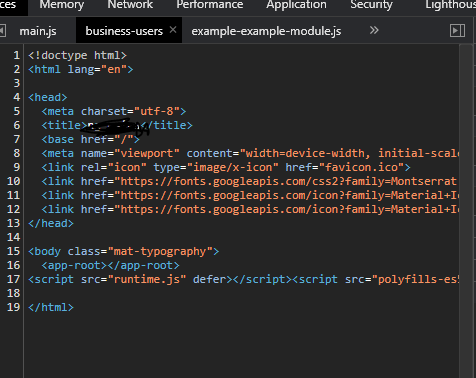The height and width of the screenshot is (378, 476).
Task: Click the Montserrat font link on line 10
Action: (x=250, y=181)
